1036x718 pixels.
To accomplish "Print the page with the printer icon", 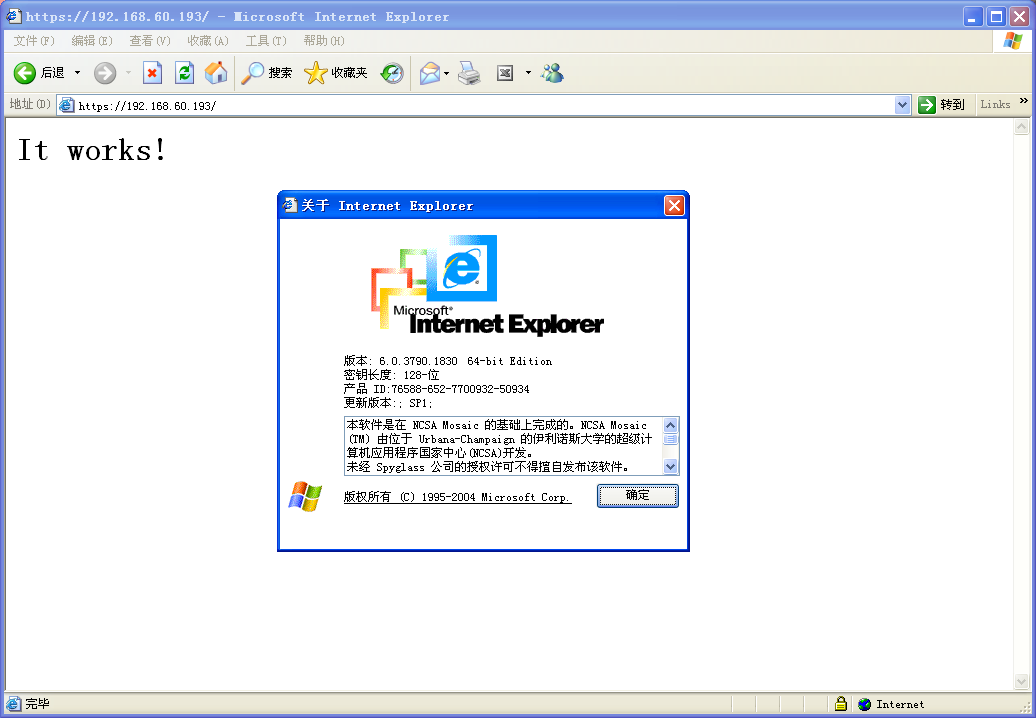I will tap(469, 73).
